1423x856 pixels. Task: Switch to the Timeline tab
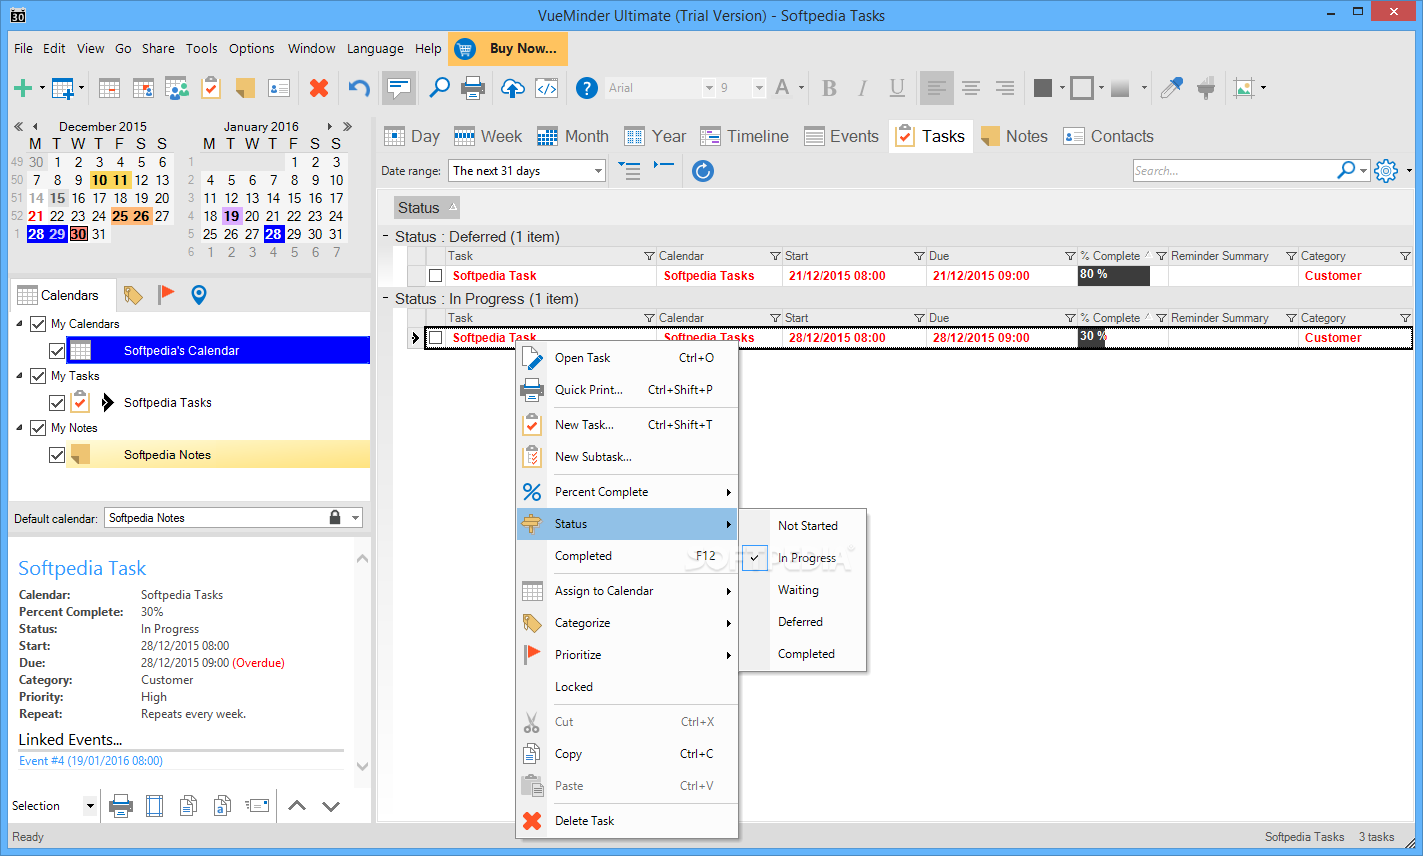tap(745, 136)
